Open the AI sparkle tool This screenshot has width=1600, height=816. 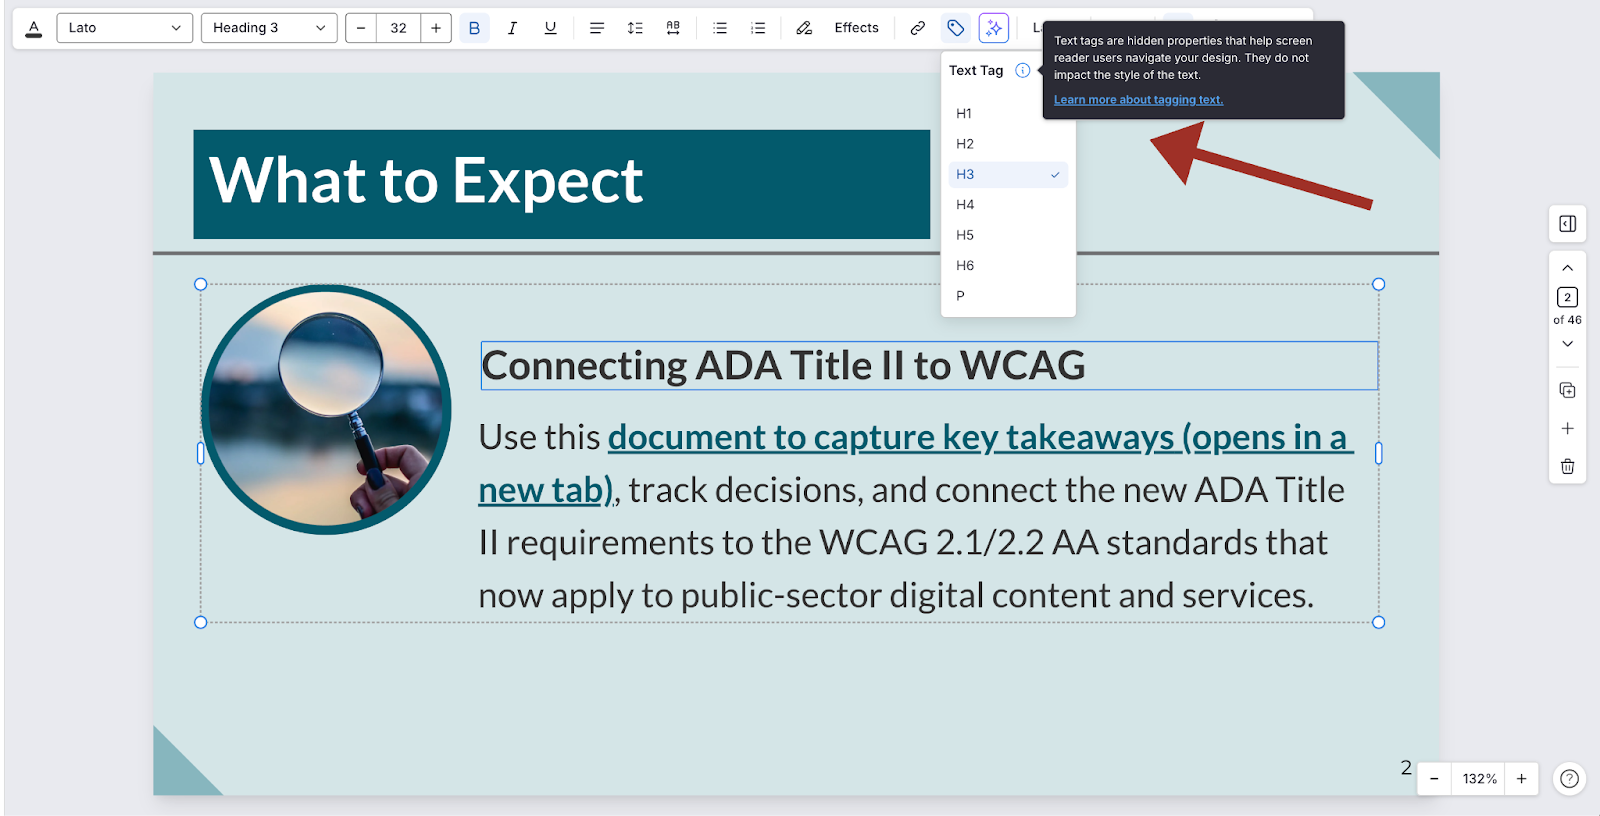click(994, 28)
